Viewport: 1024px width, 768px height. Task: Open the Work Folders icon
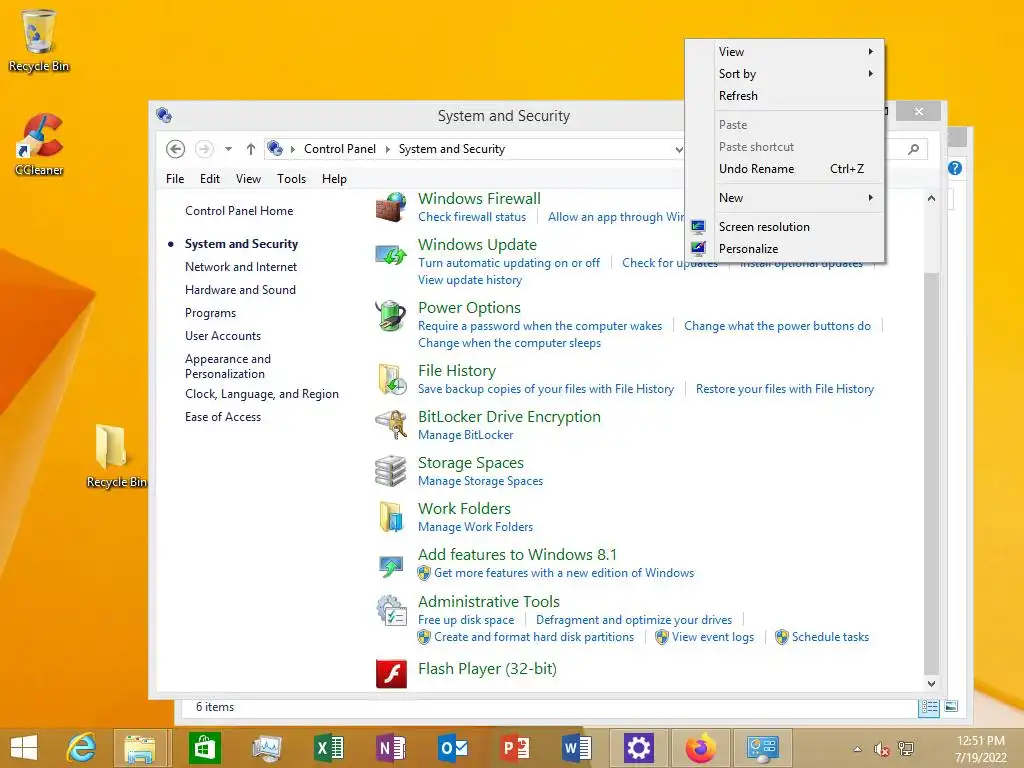click(x=391, y=517)
